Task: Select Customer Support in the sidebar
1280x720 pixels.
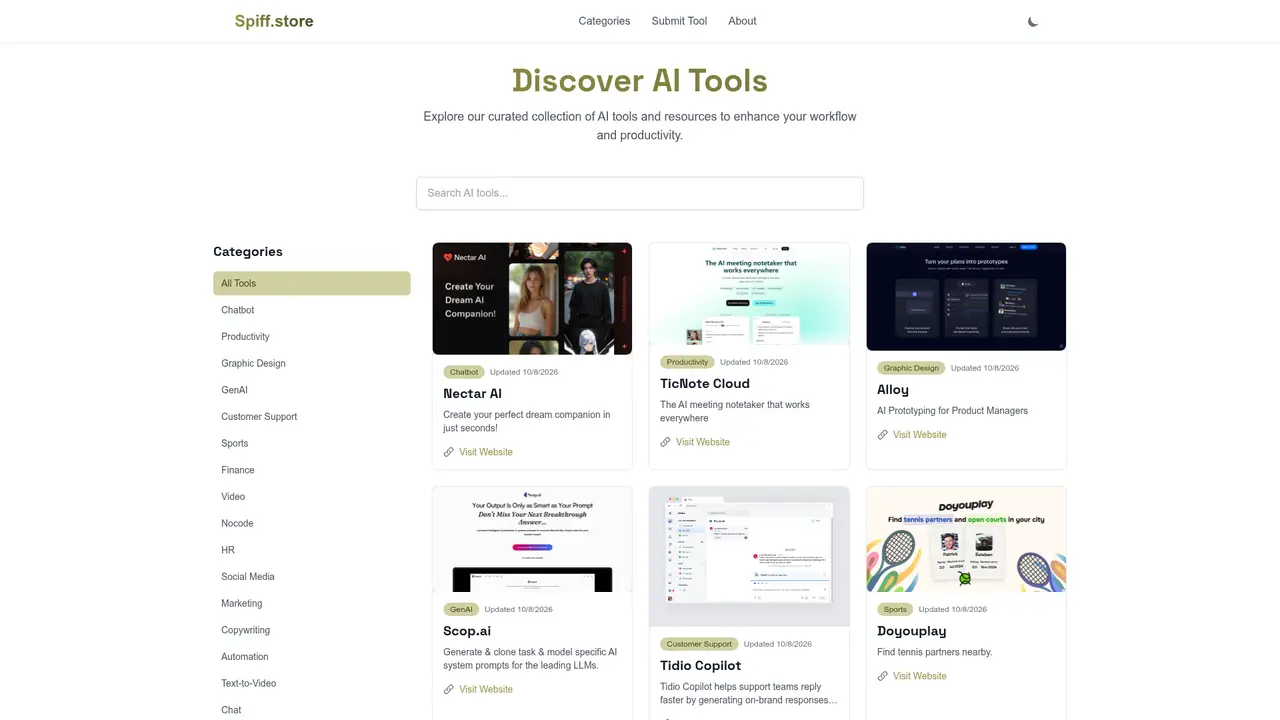Action: 312,417
